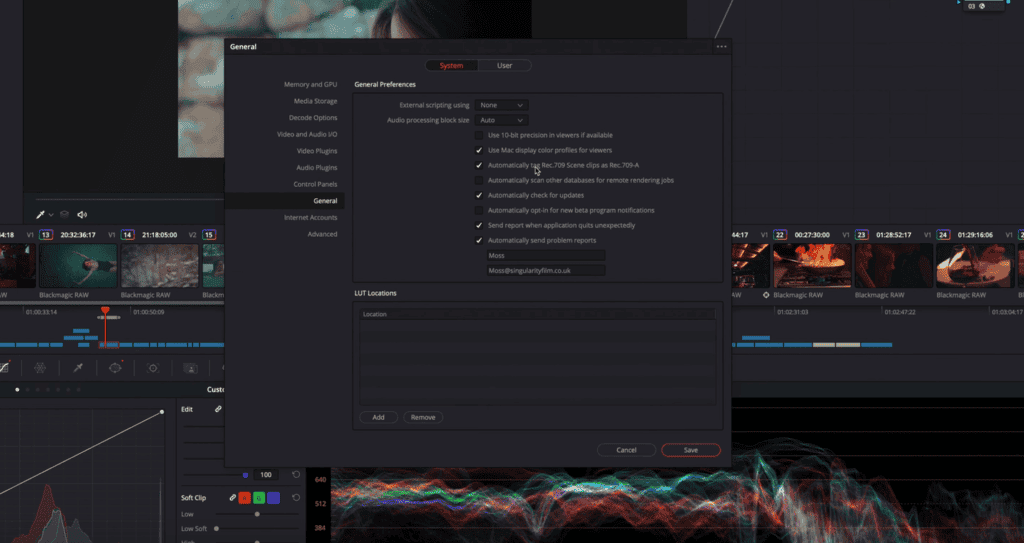Screen dimensions: 1024x543
Task: Open the Tracker palette icon
Action: [x=153, y=368]
